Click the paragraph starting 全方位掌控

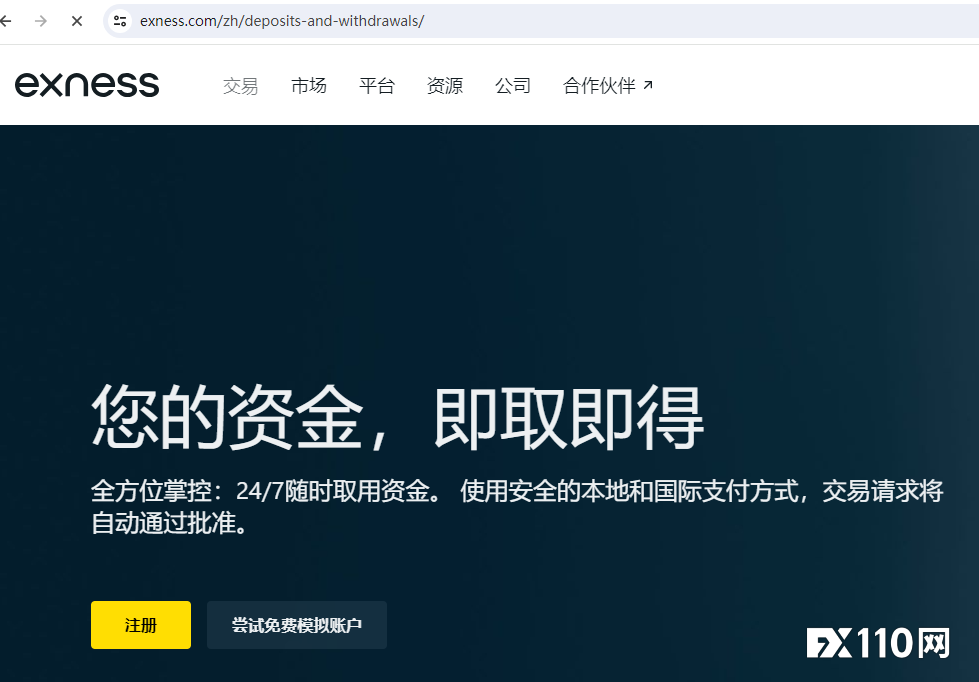[517, 507]
